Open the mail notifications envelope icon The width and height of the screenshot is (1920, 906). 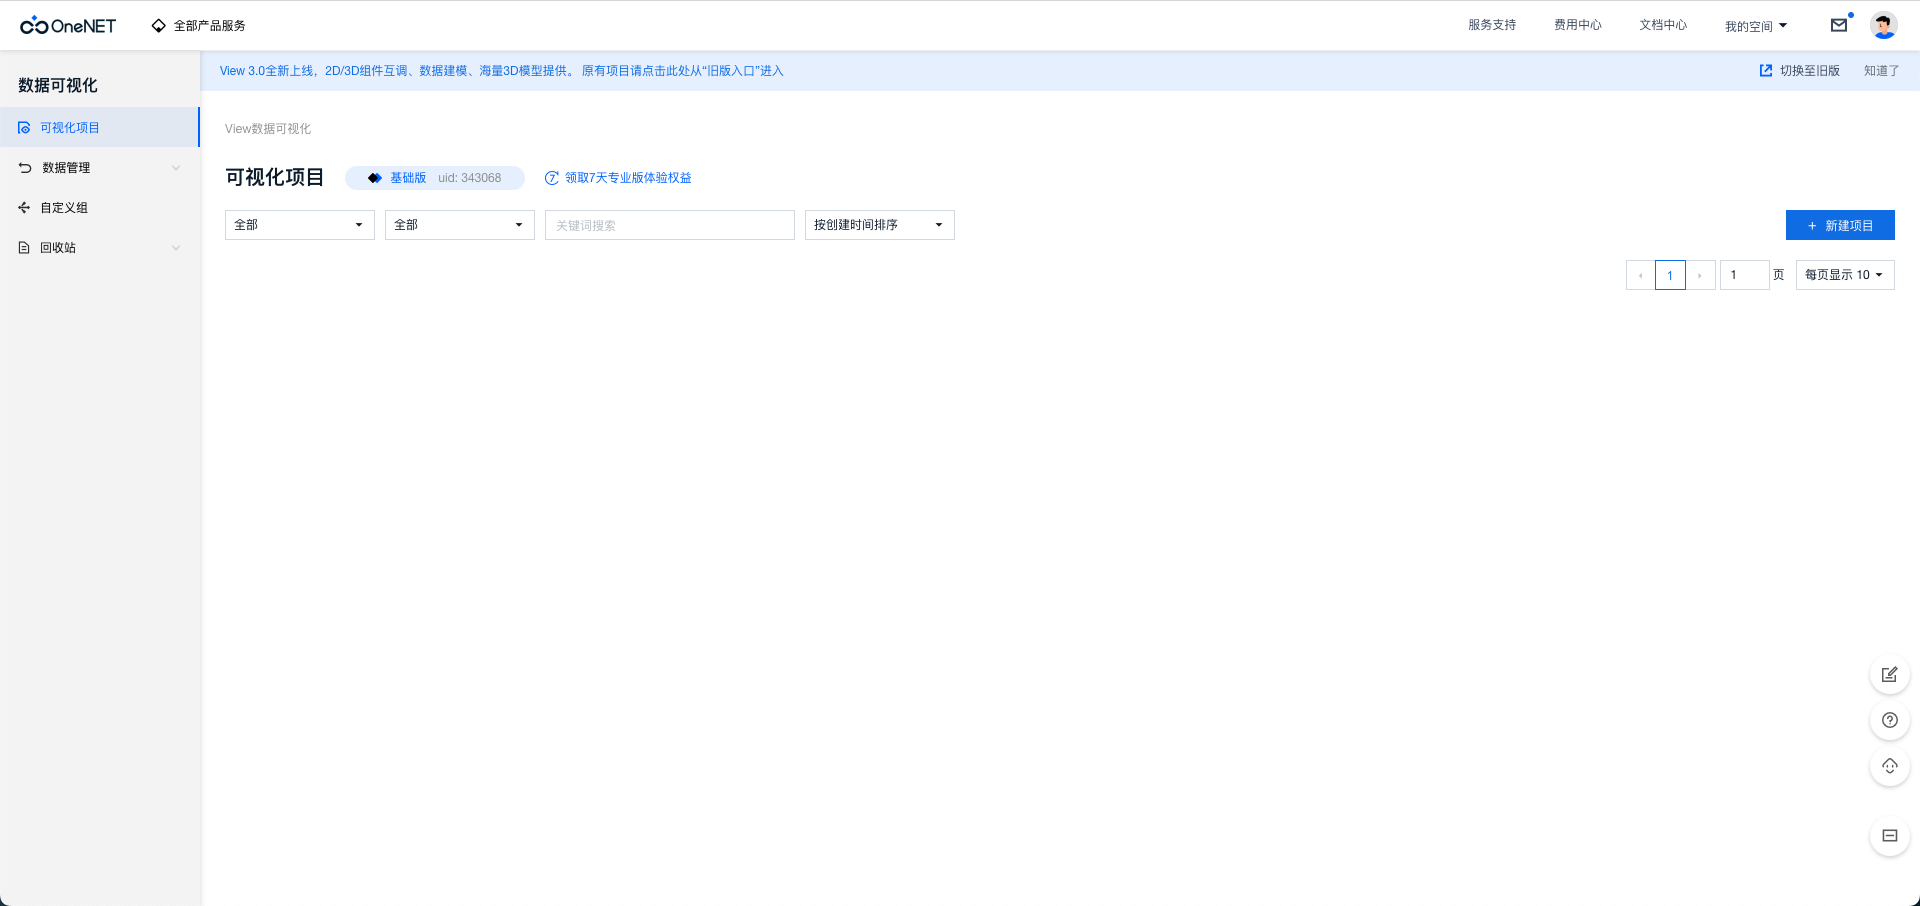(1838, 26)
